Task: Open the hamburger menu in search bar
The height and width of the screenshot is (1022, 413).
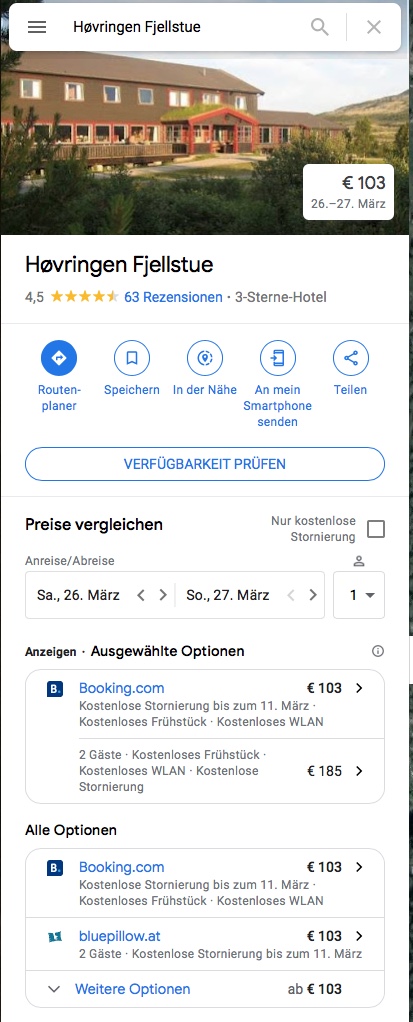Action: pyautogui.click(x=37, y=27)
